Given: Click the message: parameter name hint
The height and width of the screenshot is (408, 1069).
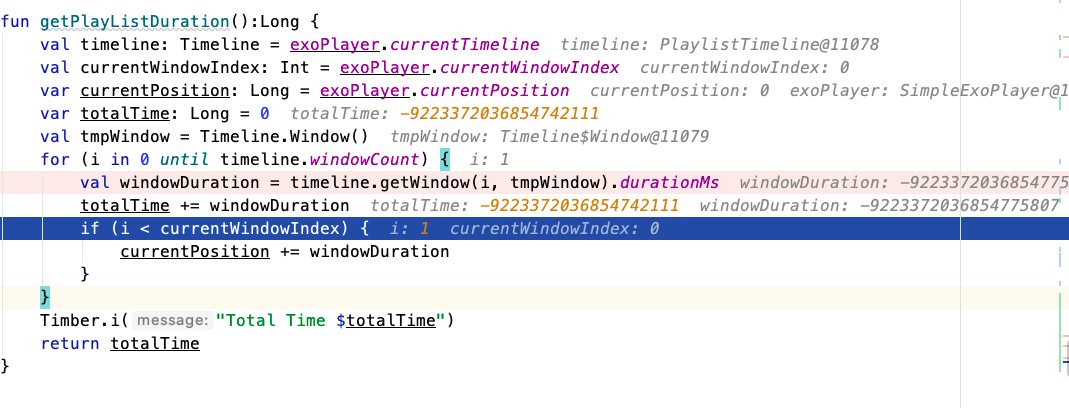Looking at the screenshot, I should [172, 321].
